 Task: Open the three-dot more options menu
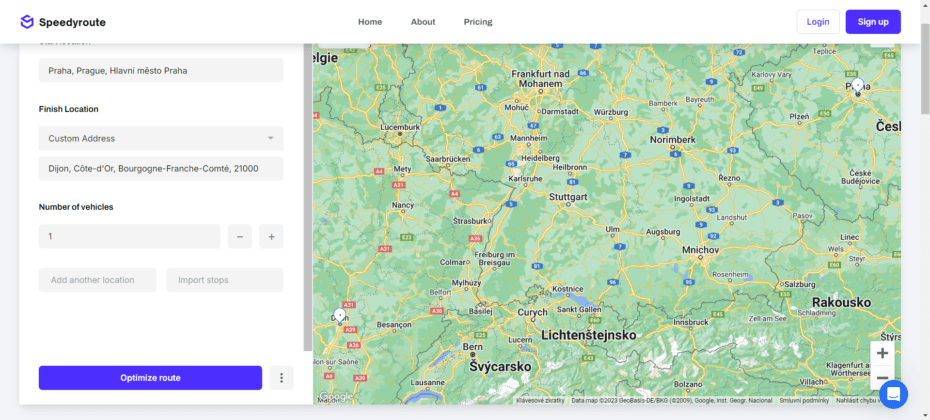[x=282, y=378]
